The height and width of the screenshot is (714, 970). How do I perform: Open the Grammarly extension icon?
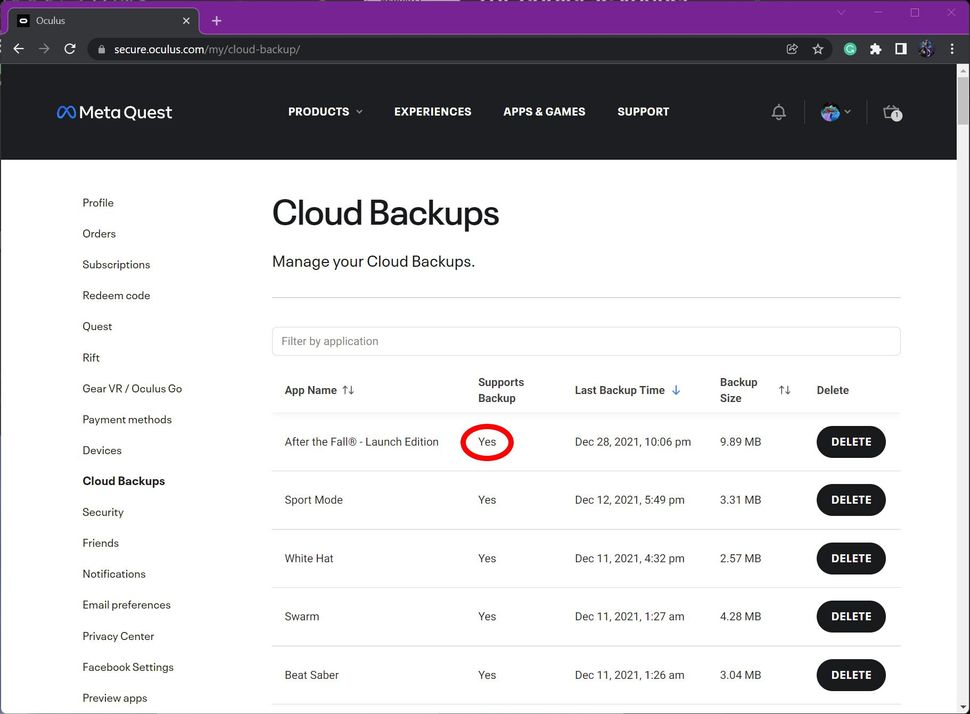click(850, 48)
